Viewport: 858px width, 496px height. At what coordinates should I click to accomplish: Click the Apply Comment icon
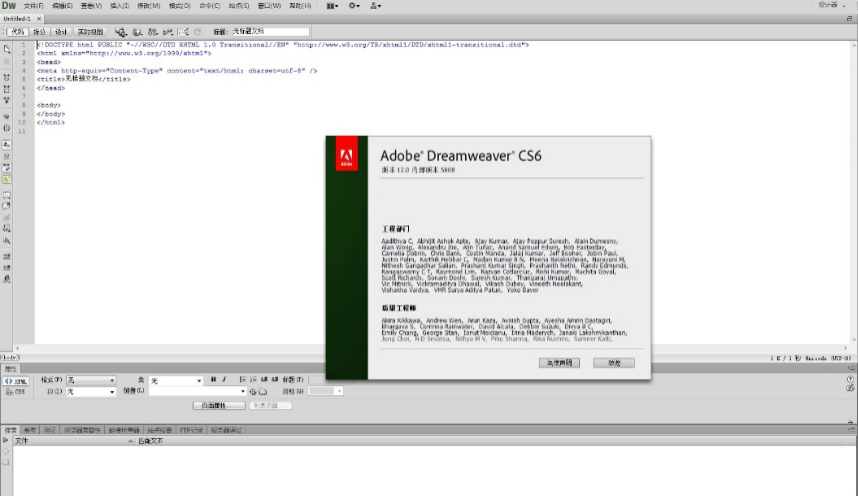click(x=7, y=195)
